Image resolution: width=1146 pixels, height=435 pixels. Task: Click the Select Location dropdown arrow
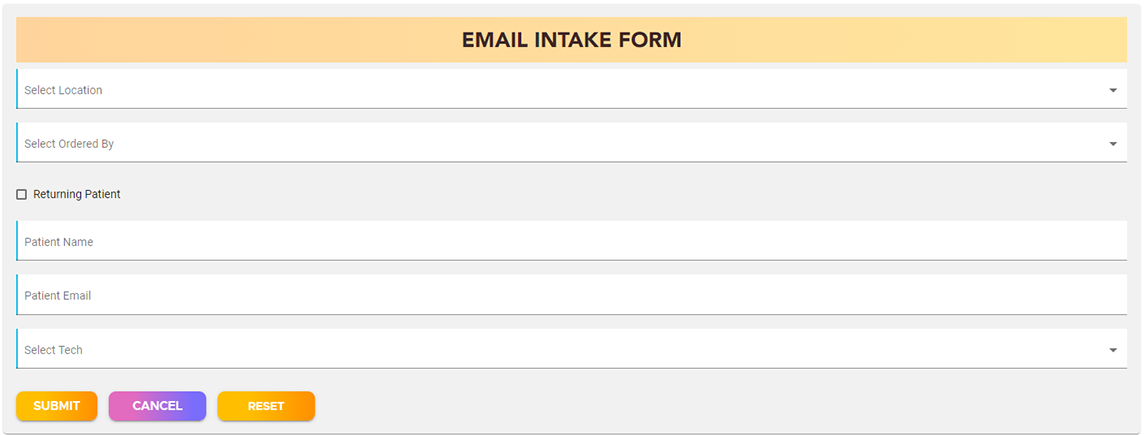[1113, 90]
